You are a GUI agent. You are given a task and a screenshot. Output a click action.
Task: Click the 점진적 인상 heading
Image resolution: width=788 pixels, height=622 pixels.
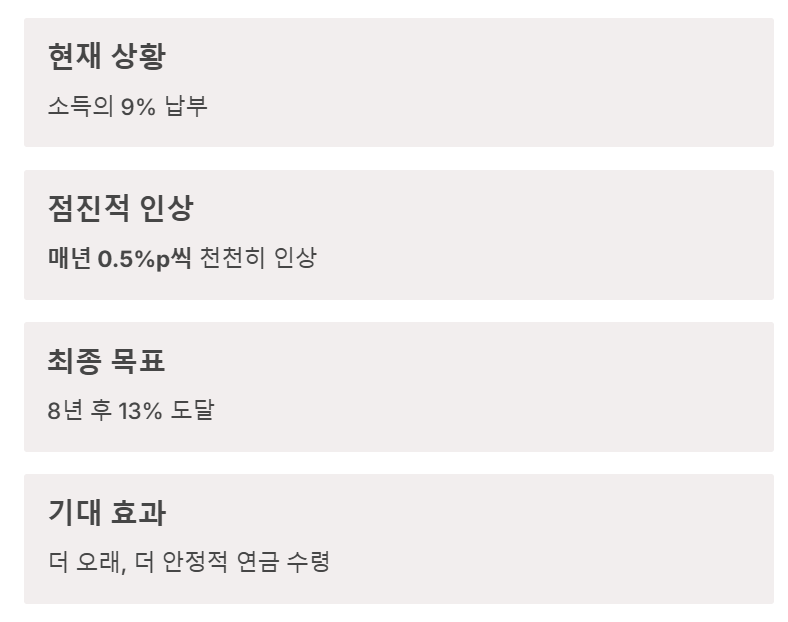click(x=121, y=208)
